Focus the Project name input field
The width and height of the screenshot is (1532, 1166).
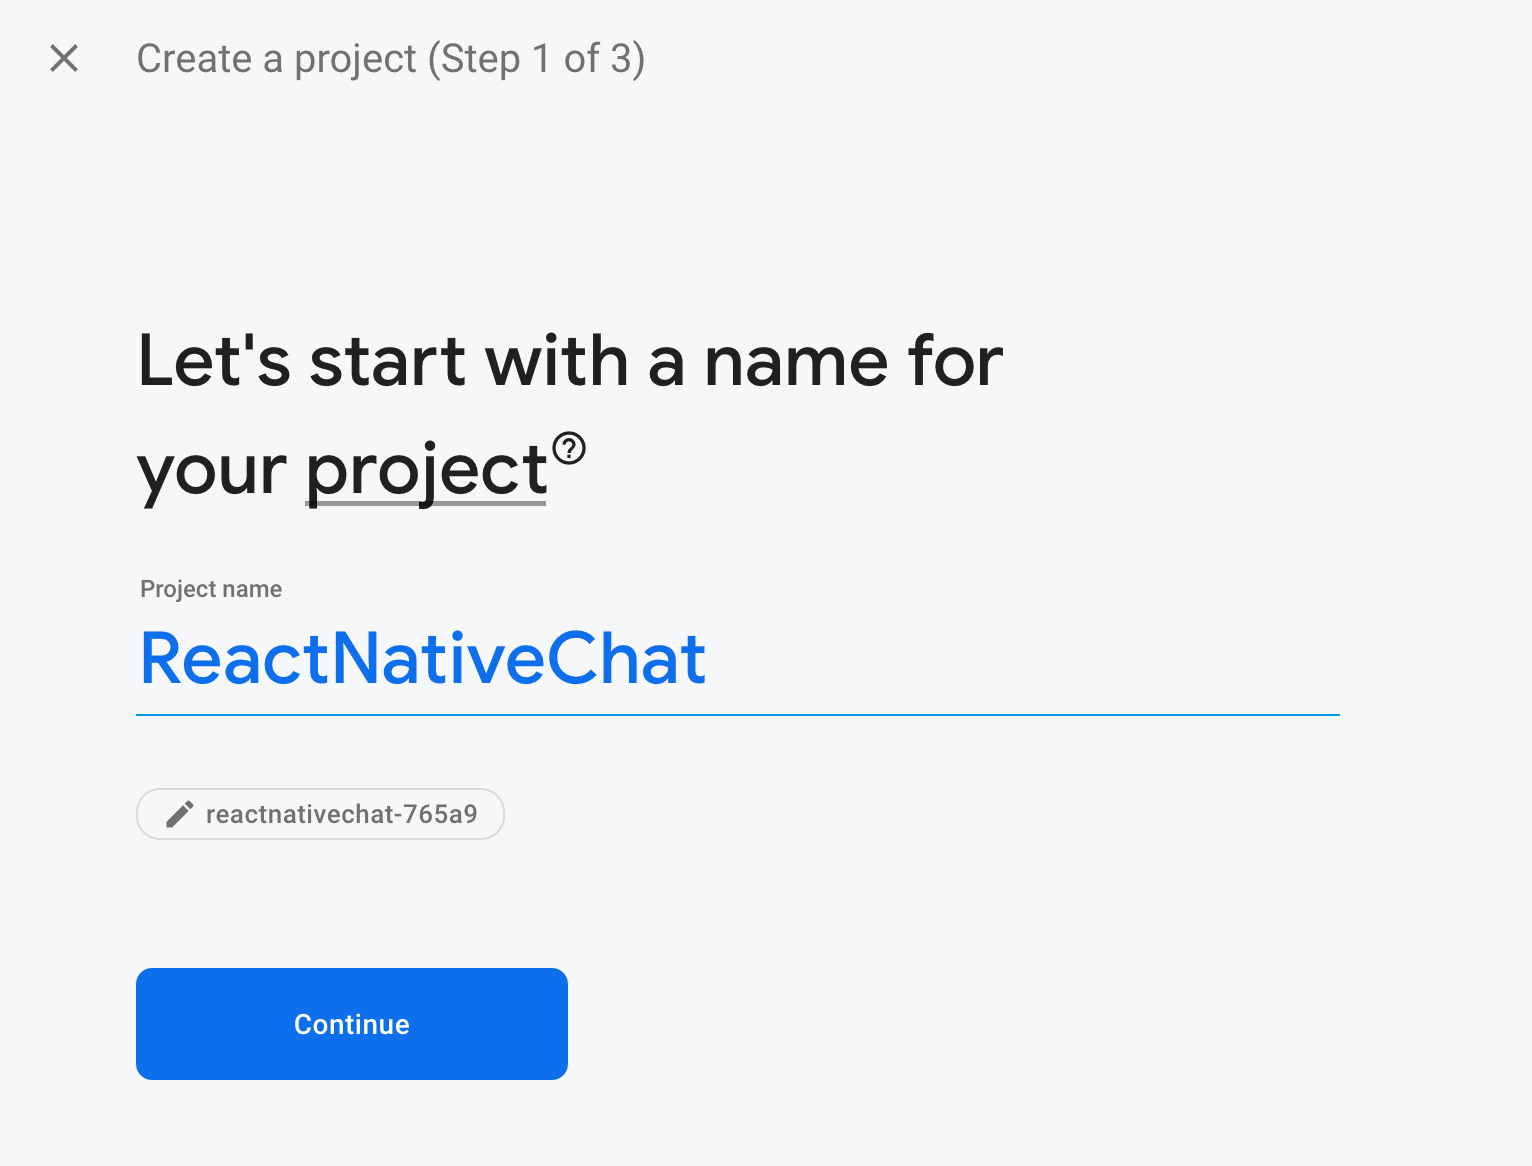736,660
